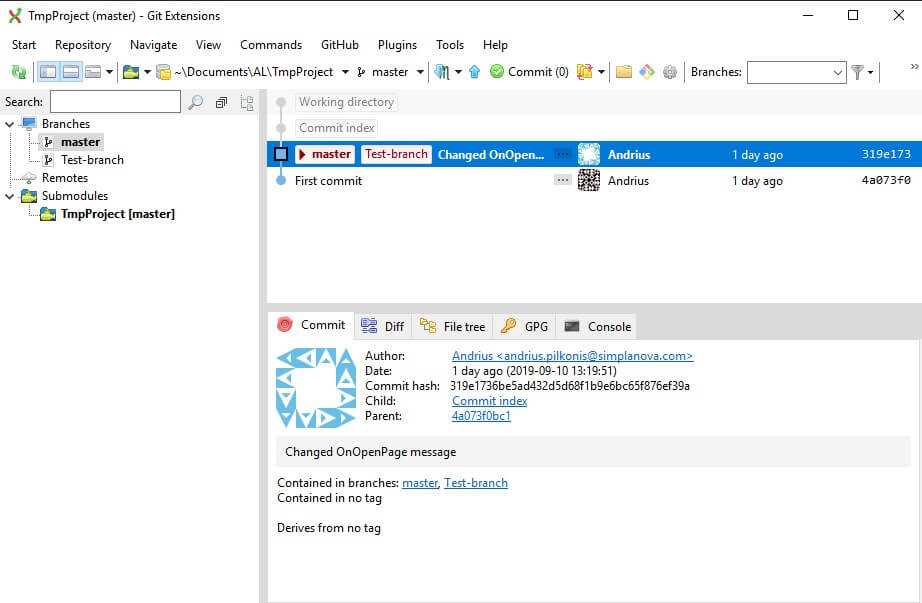The height and width of the screenshot is (603, 922).
Task: Select TmpProject [master] submodule
Action: [118, 214]
